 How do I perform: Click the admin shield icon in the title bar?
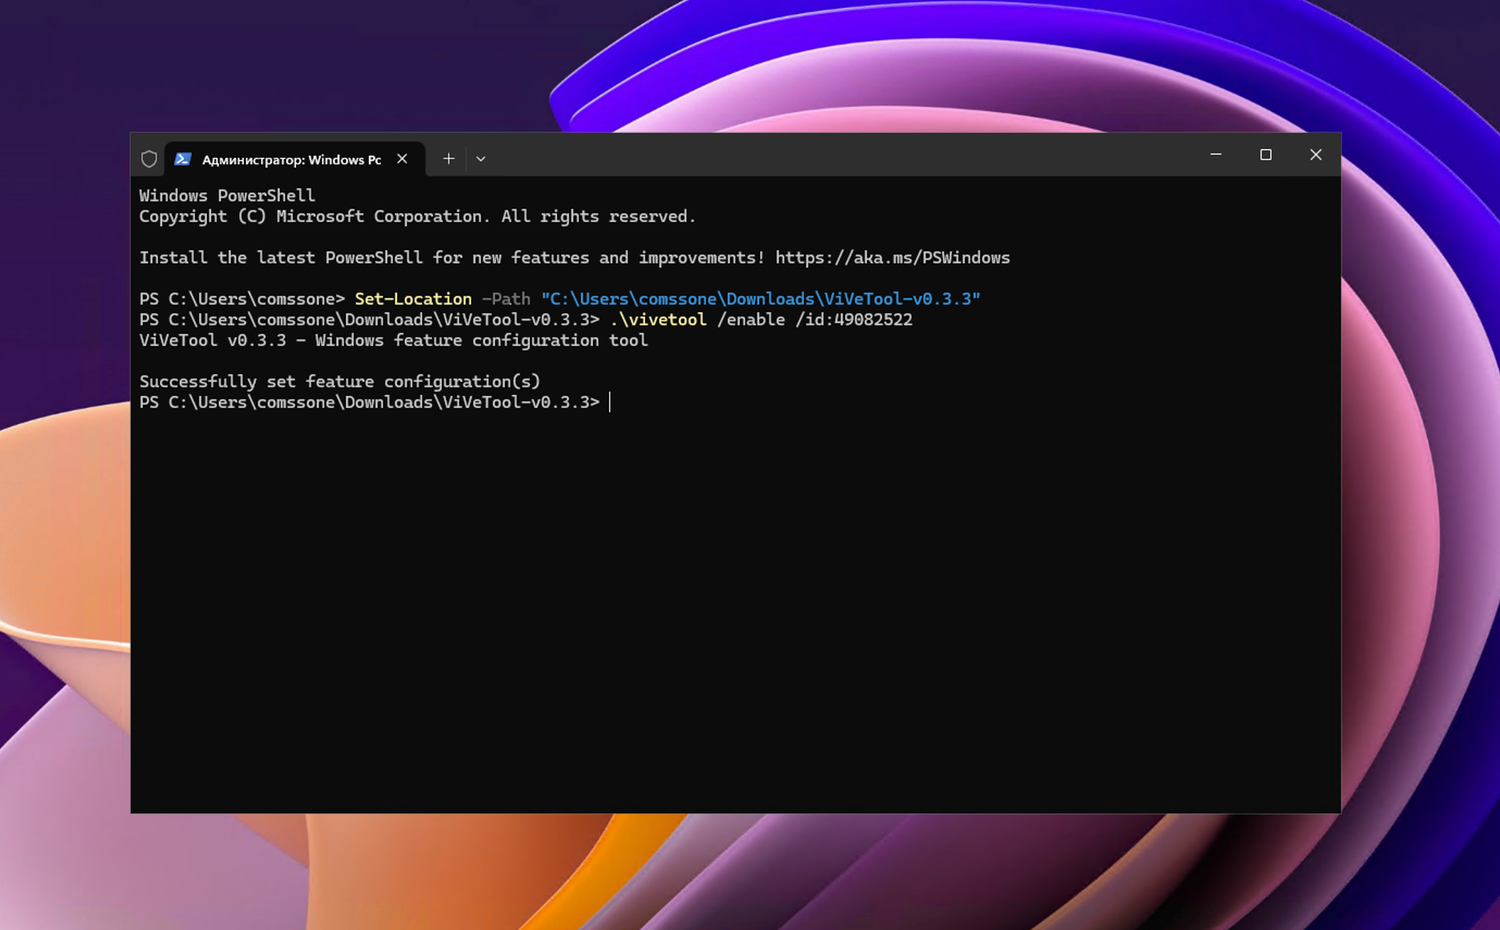[x=149, y=159]
